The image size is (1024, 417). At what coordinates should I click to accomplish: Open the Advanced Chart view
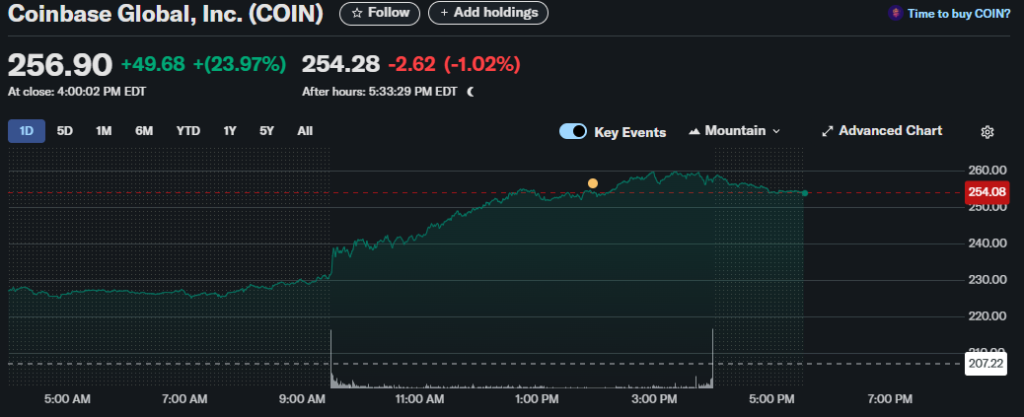tap(882, 131)
